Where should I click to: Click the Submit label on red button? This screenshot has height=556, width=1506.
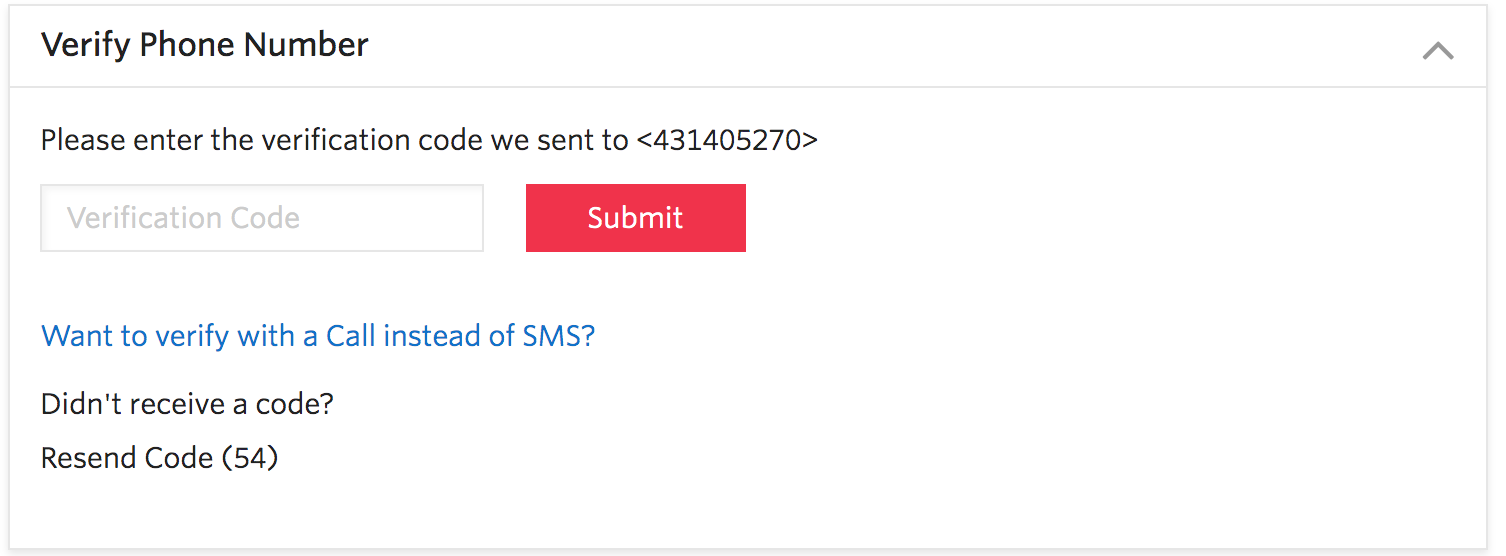point(636,218)
